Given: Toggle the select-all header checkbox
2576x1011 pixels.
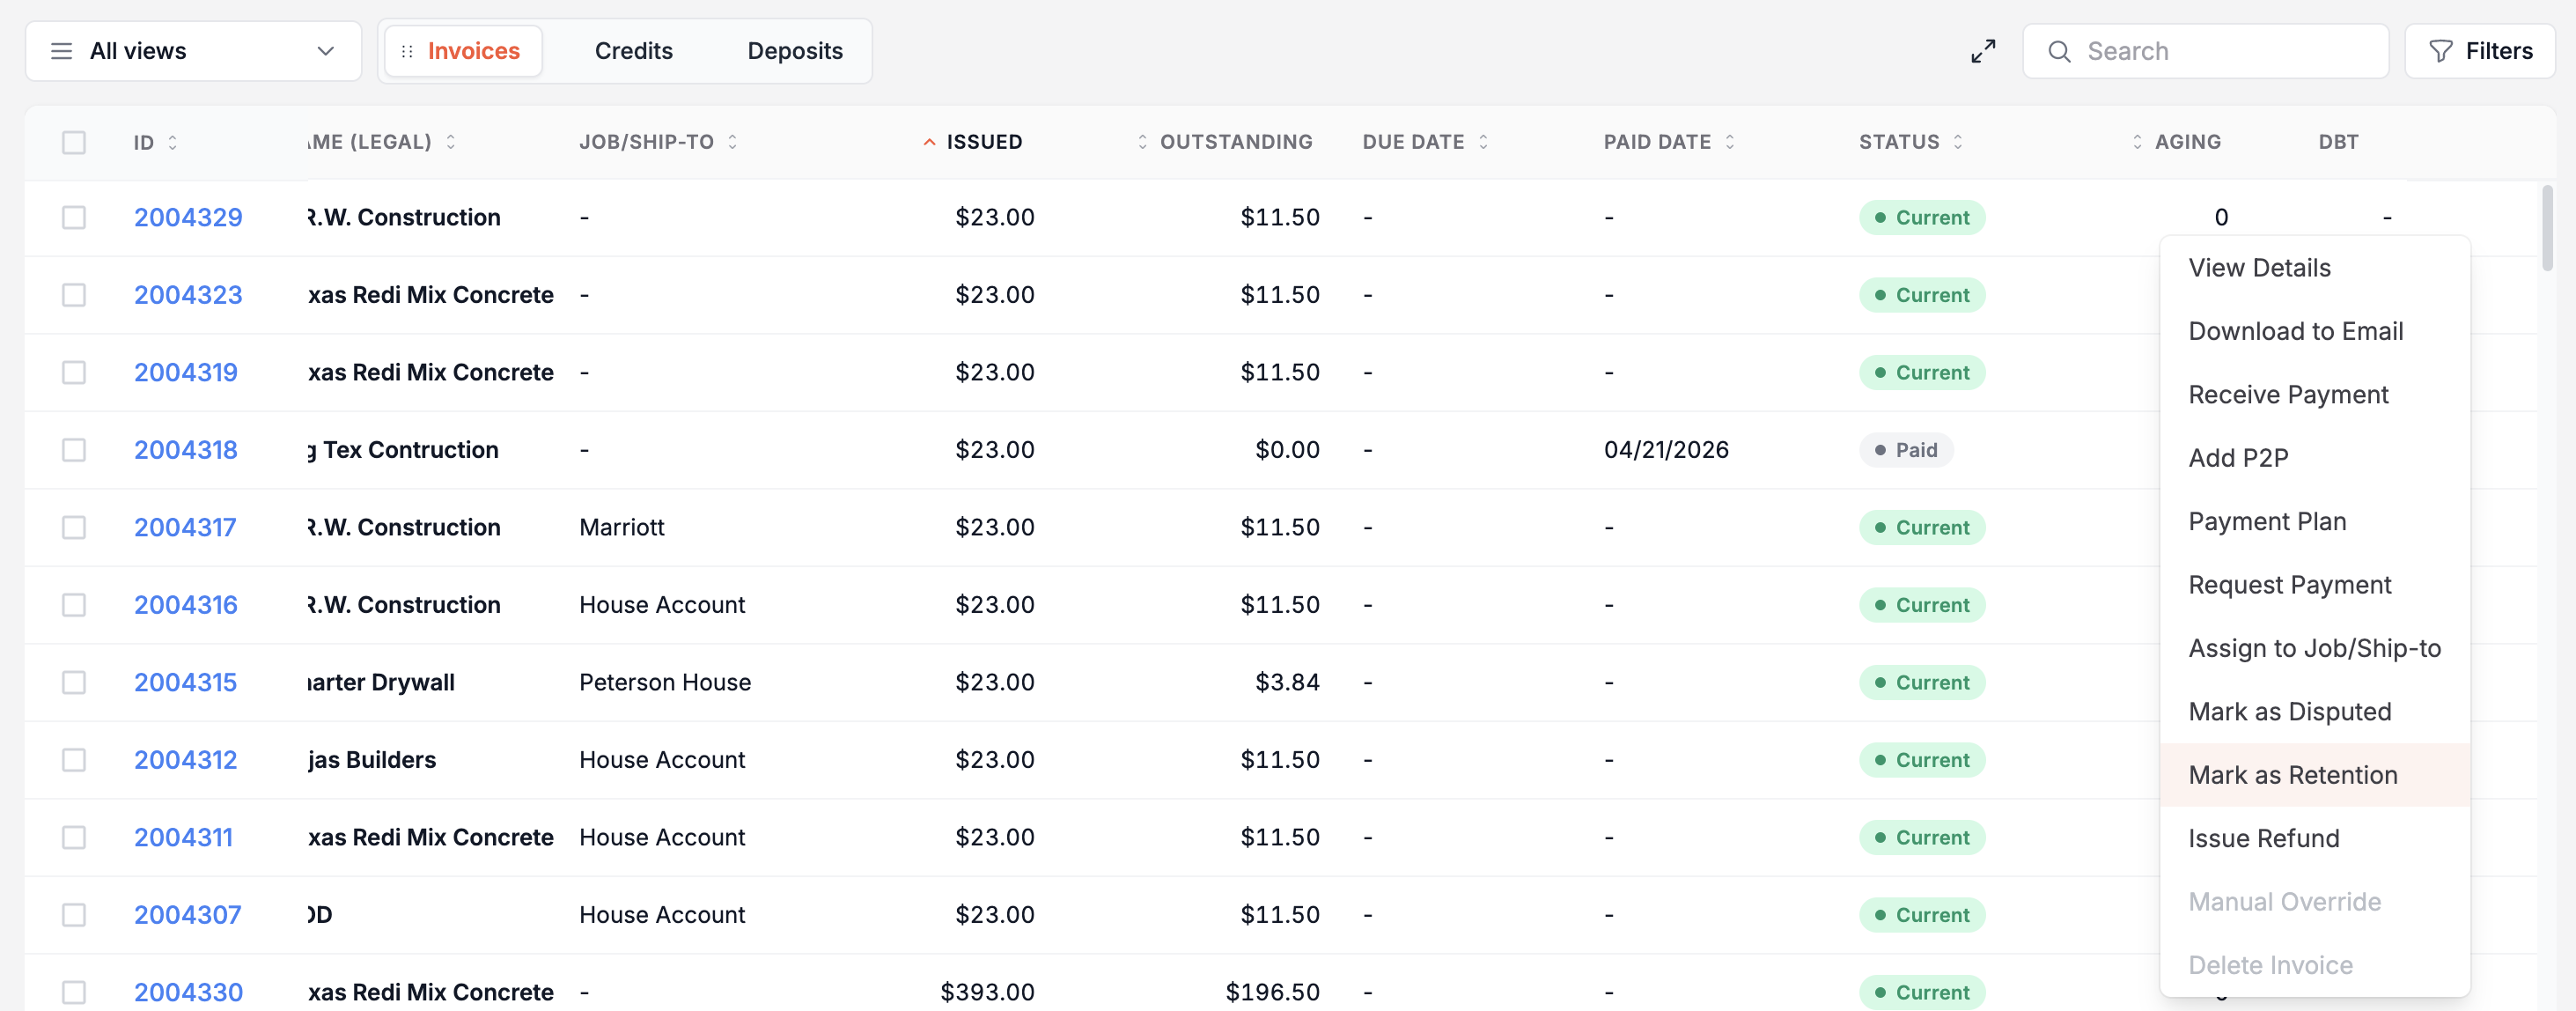Looking at the screenshot, I should click(x=74, y=142).
